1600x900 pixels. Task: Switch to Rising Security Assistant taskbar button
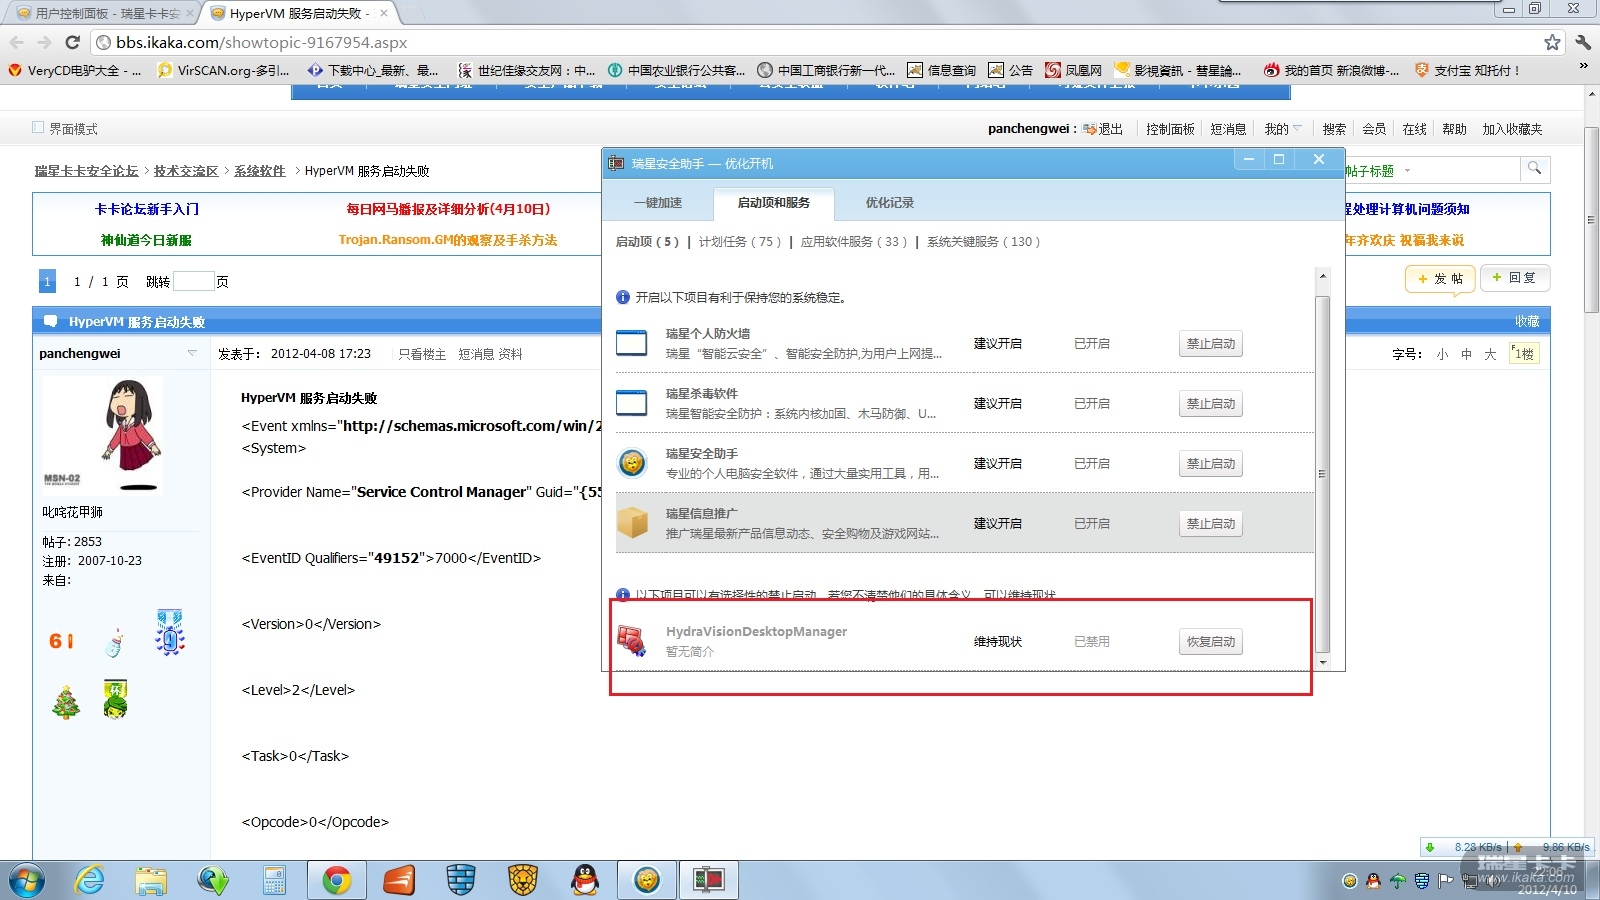pyautogui.click(x=647, y=880)
